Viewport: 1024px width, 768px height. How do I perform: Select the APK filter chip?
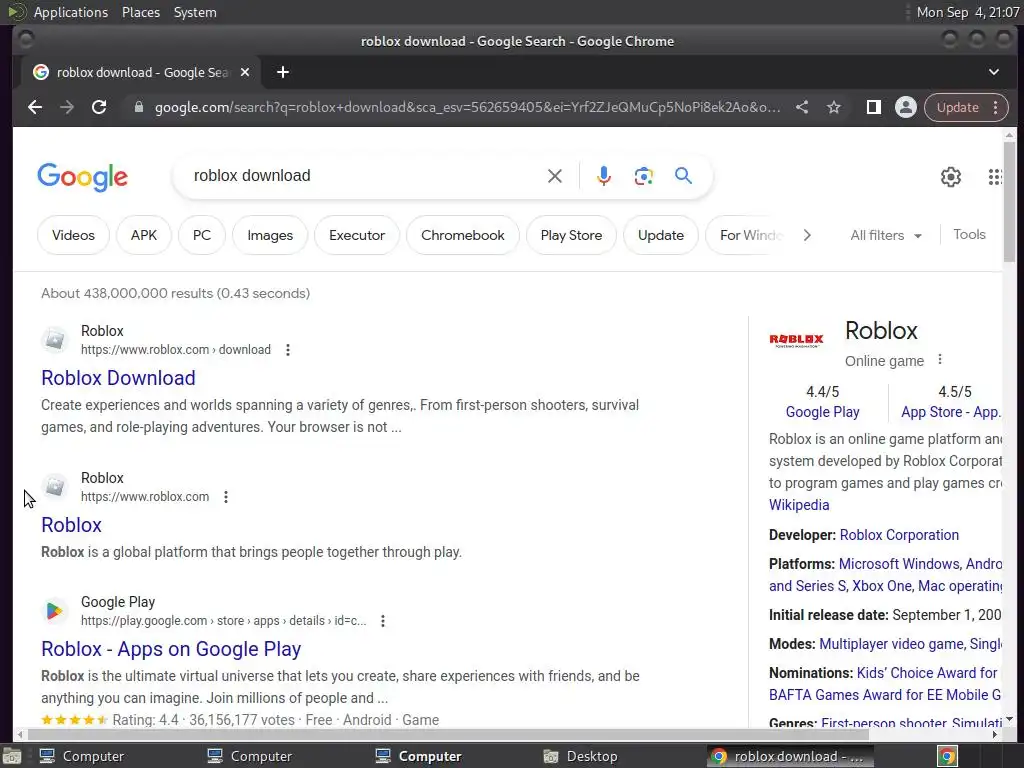144,235
